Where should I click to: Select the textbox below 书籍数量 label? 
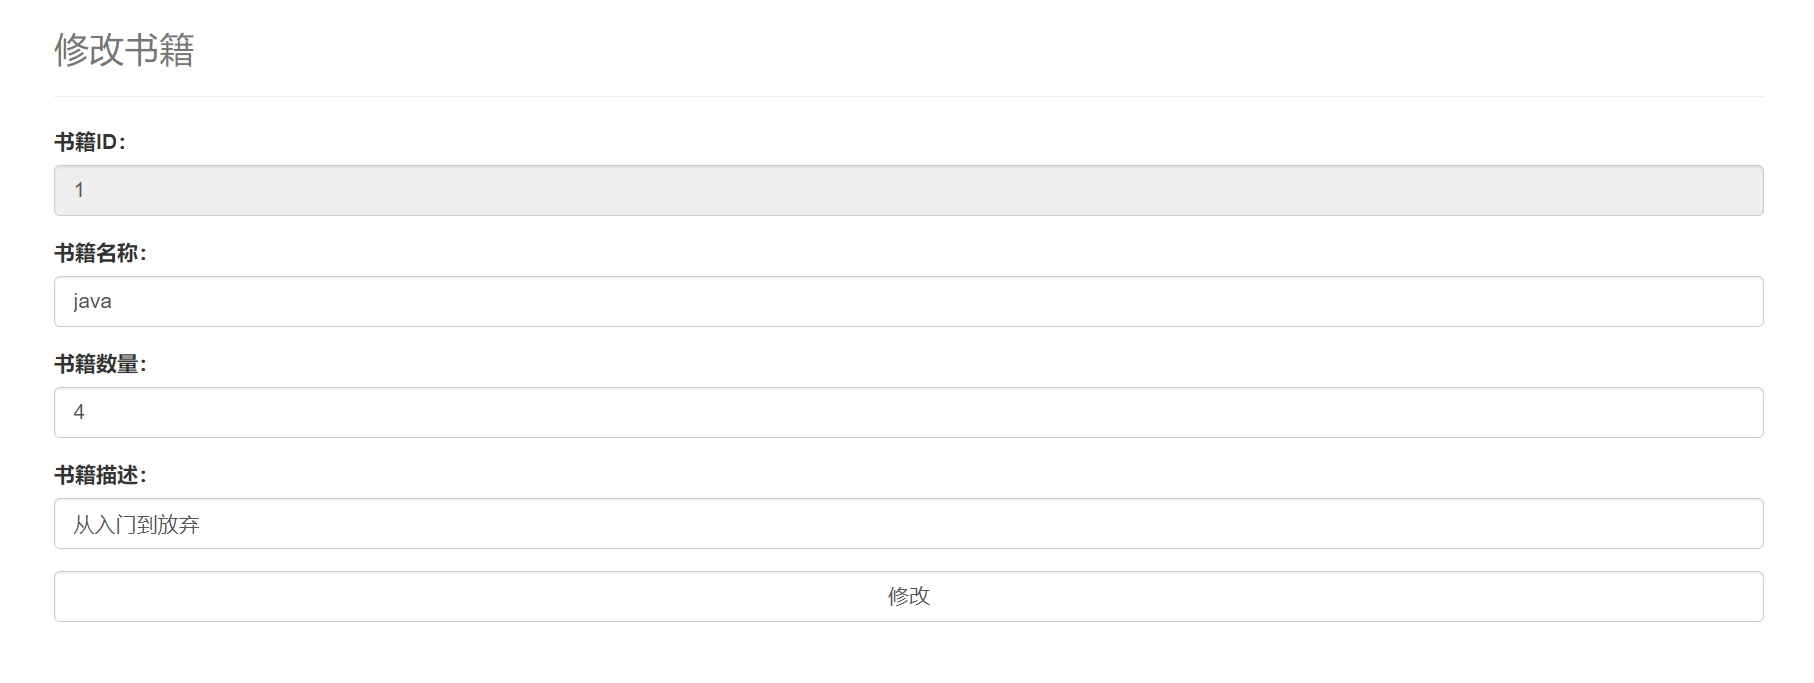(x=908, y=412)
